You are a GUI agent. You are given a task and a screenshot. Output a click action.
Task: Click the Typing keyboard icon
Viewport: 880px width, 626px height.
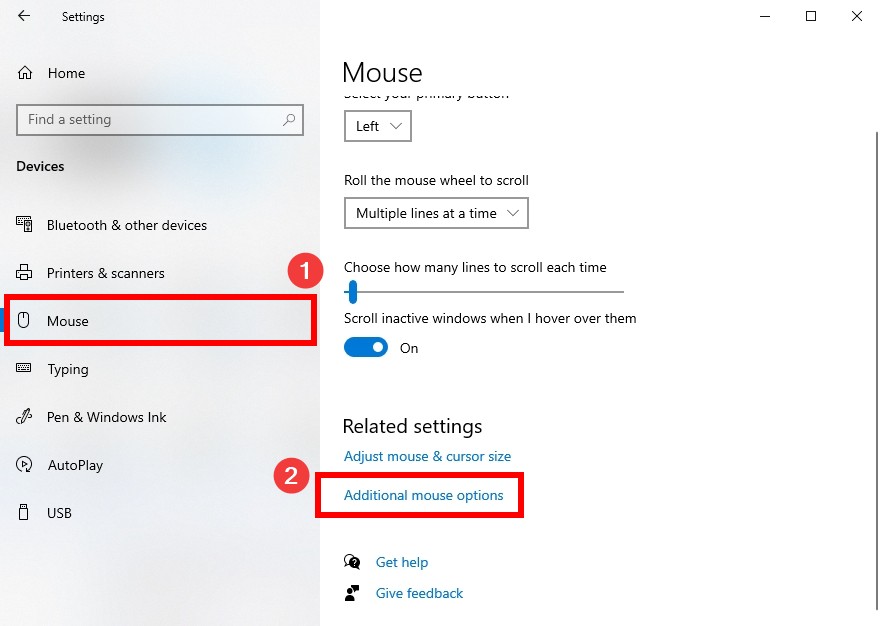pyautogui.click(x=24, y=368)
